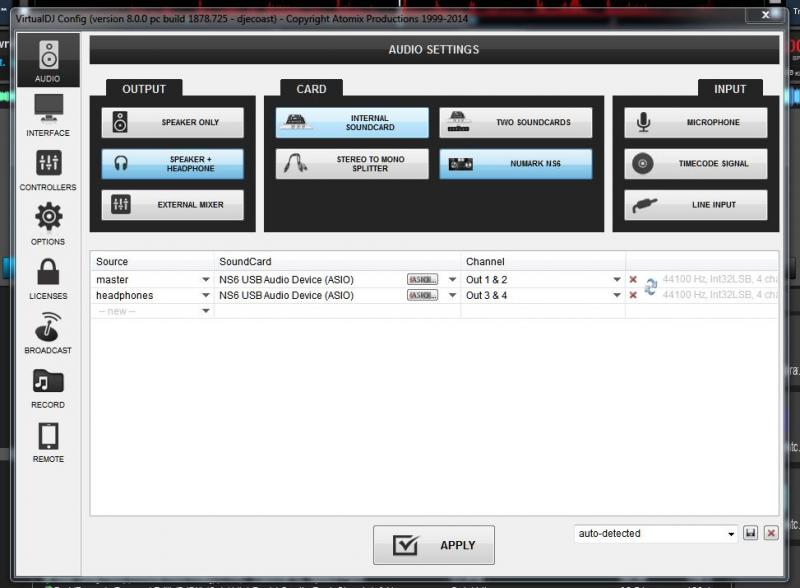Expand soundcard dropdown for master row
Screen dimensions: 800x588
tap(452, 280)
